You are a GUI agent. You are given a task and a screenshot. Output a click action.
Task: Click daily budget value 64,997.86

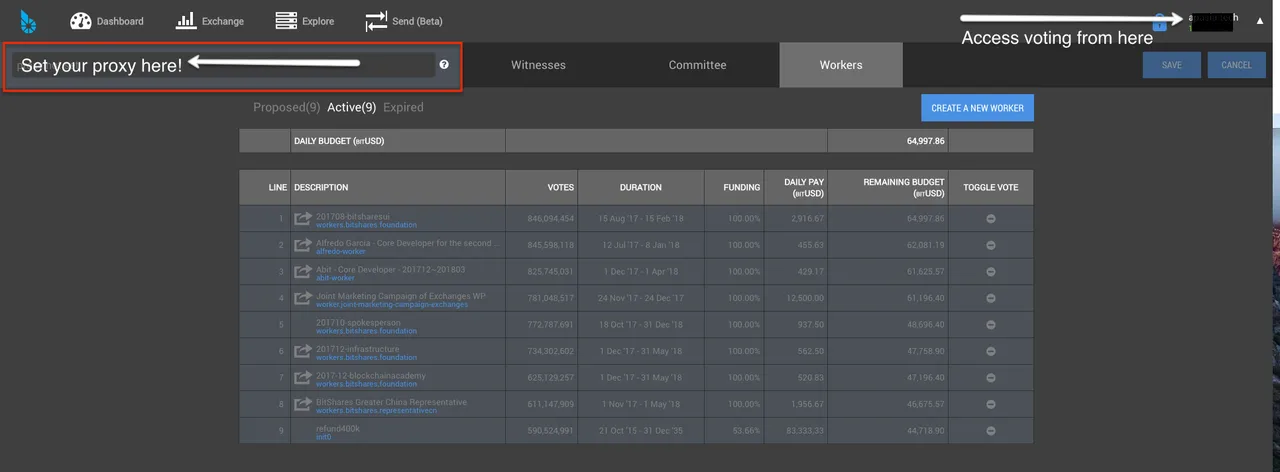point(925,141)
